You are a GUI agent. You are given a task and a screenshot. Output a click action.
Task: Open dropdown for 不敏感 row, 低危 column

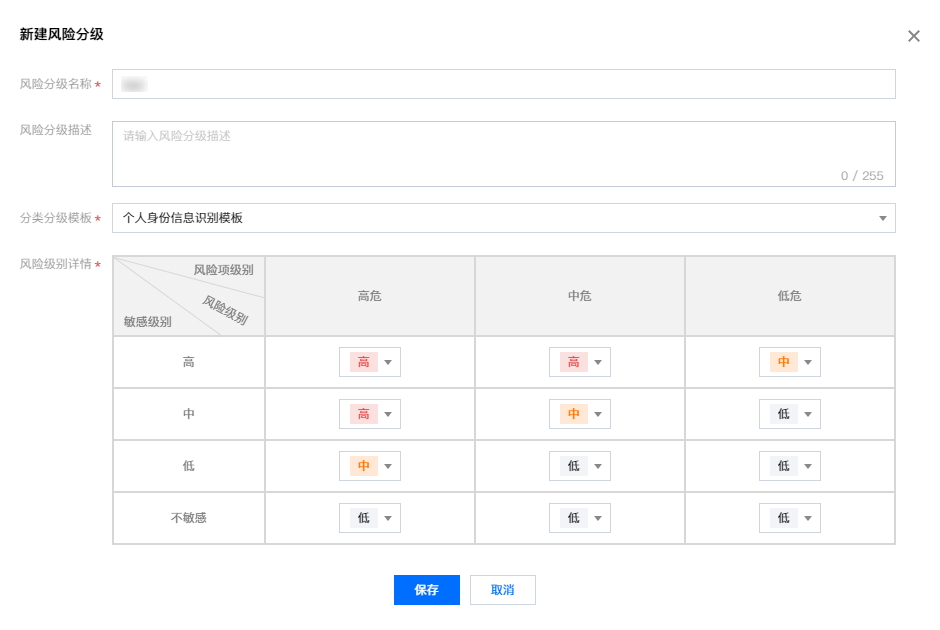(x=790, y=518)
